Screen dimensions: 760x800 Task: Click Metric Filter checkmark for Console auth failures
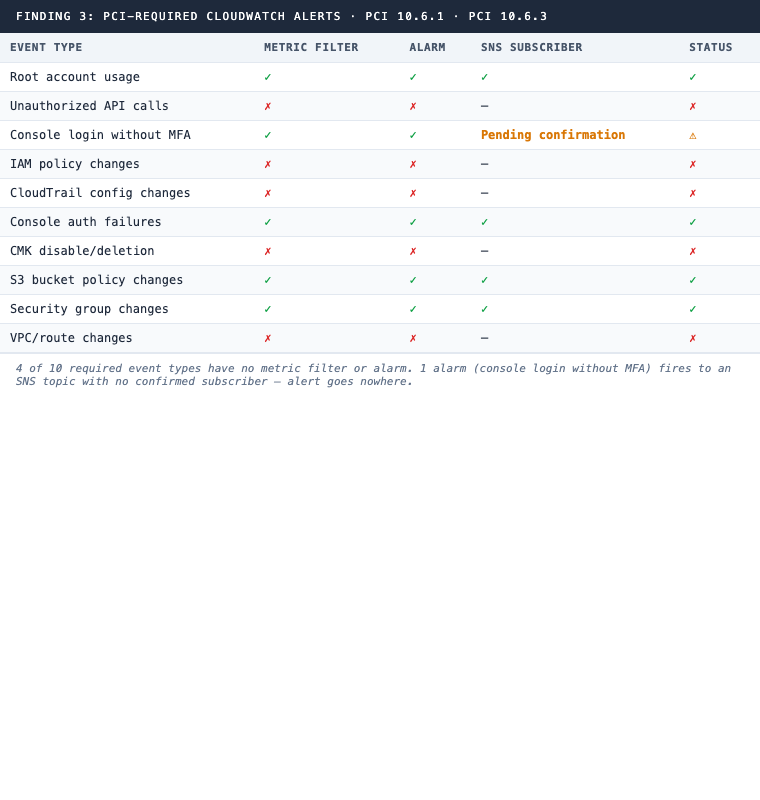coord(268,222)
